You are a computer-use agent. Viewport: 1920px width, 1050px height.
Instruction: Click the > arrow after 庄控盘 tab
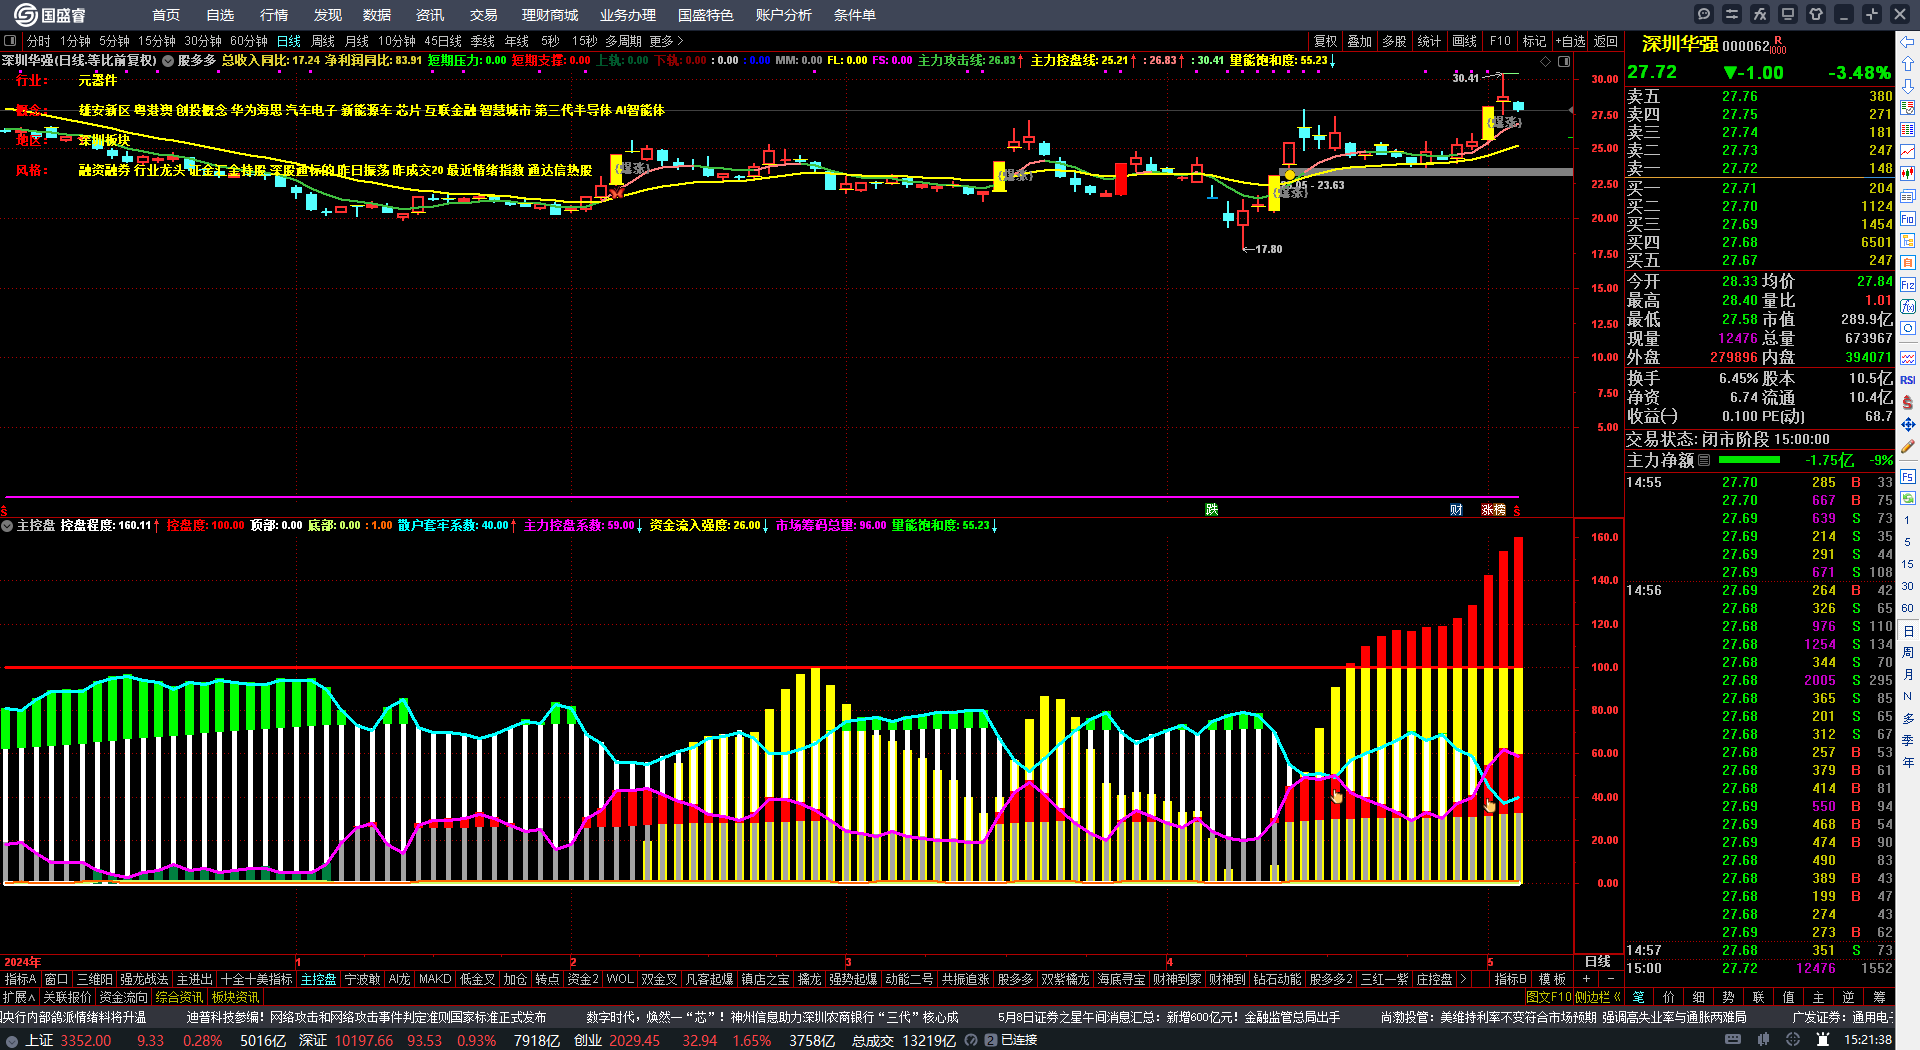click(1464, 979)
